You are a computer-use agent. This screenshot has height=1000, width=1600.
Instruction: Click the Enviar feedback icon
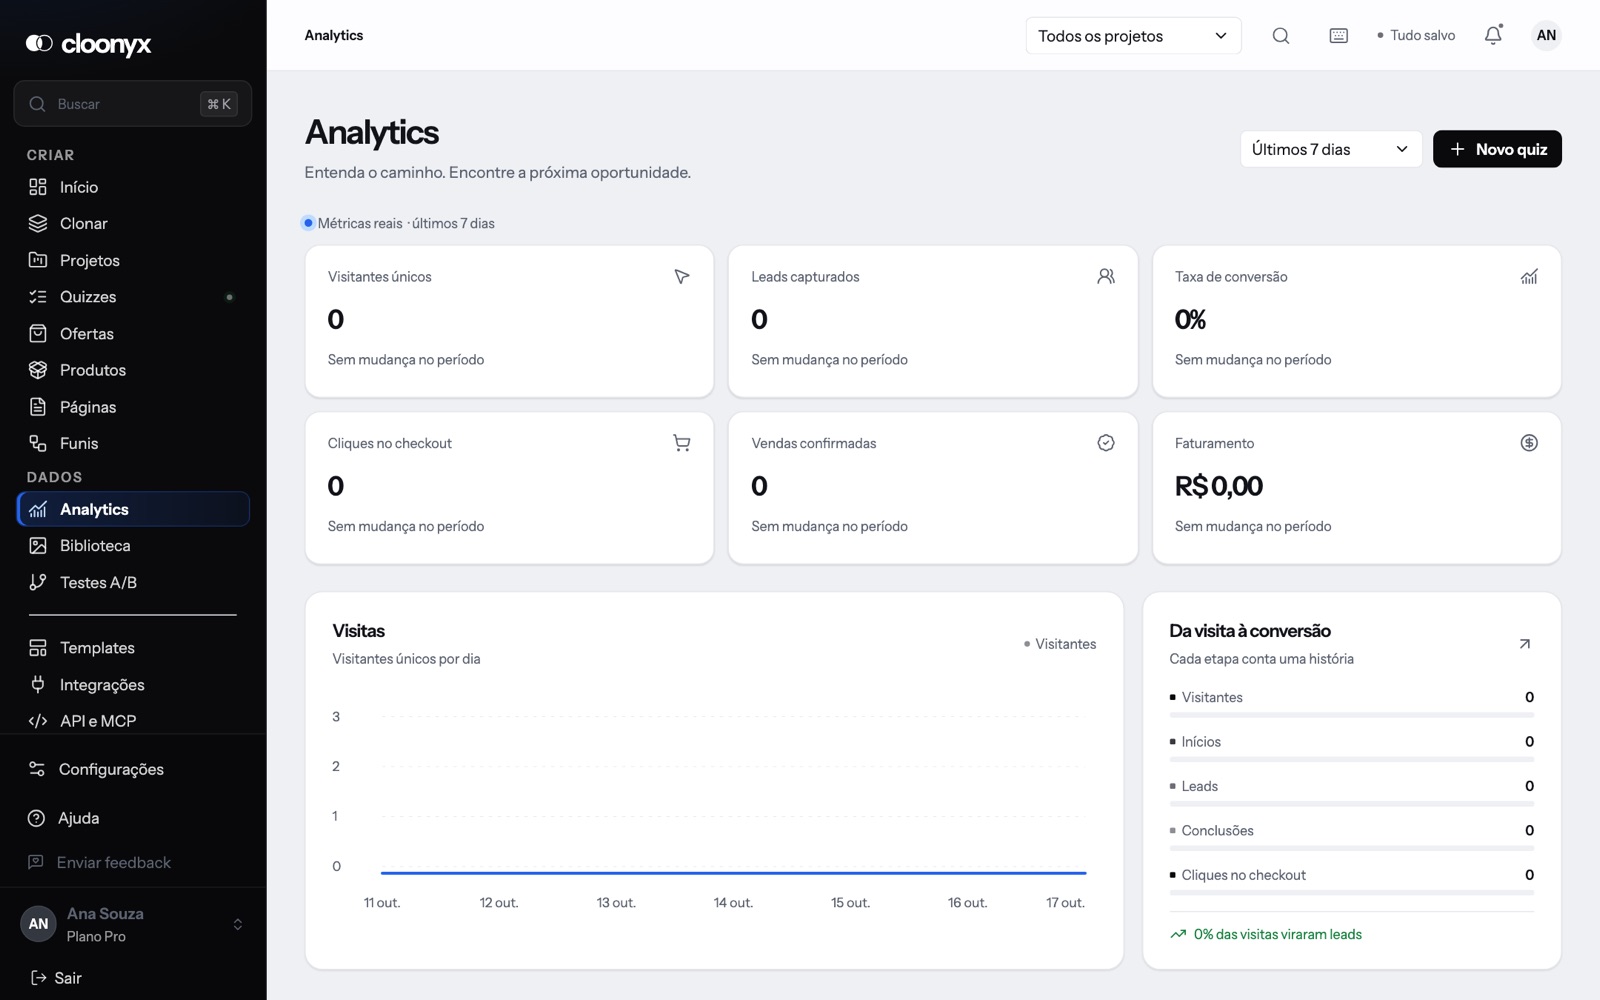coord(36,862)
